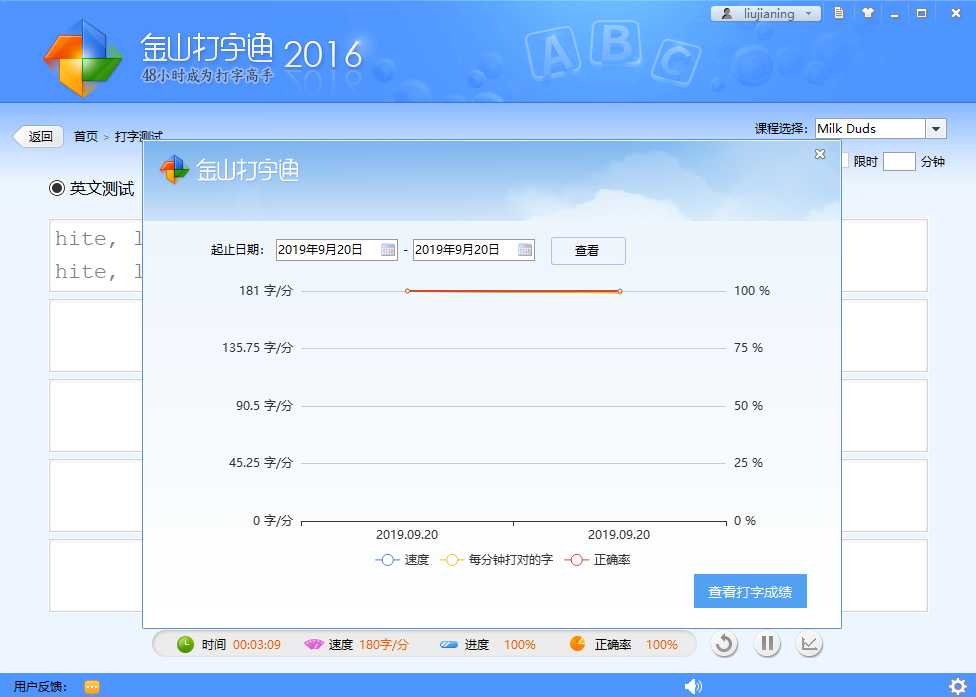Open the end date calendar picker

tap(525, 250)
